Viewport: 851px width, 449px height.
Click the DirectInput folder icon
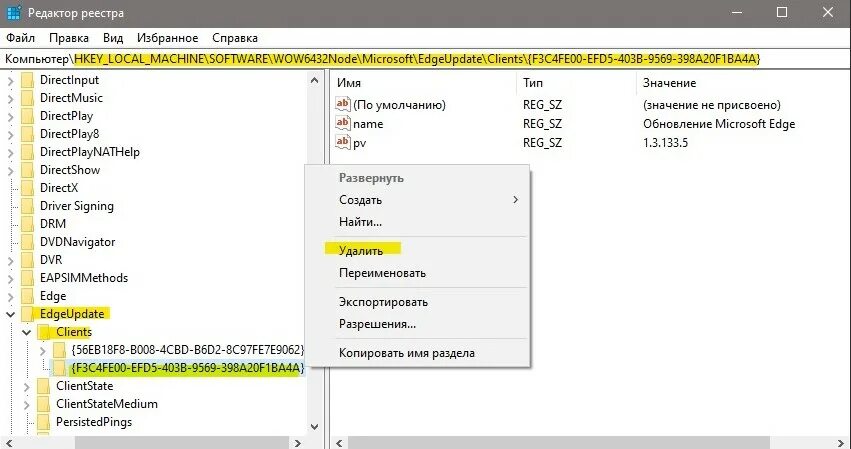coord(27,80)
